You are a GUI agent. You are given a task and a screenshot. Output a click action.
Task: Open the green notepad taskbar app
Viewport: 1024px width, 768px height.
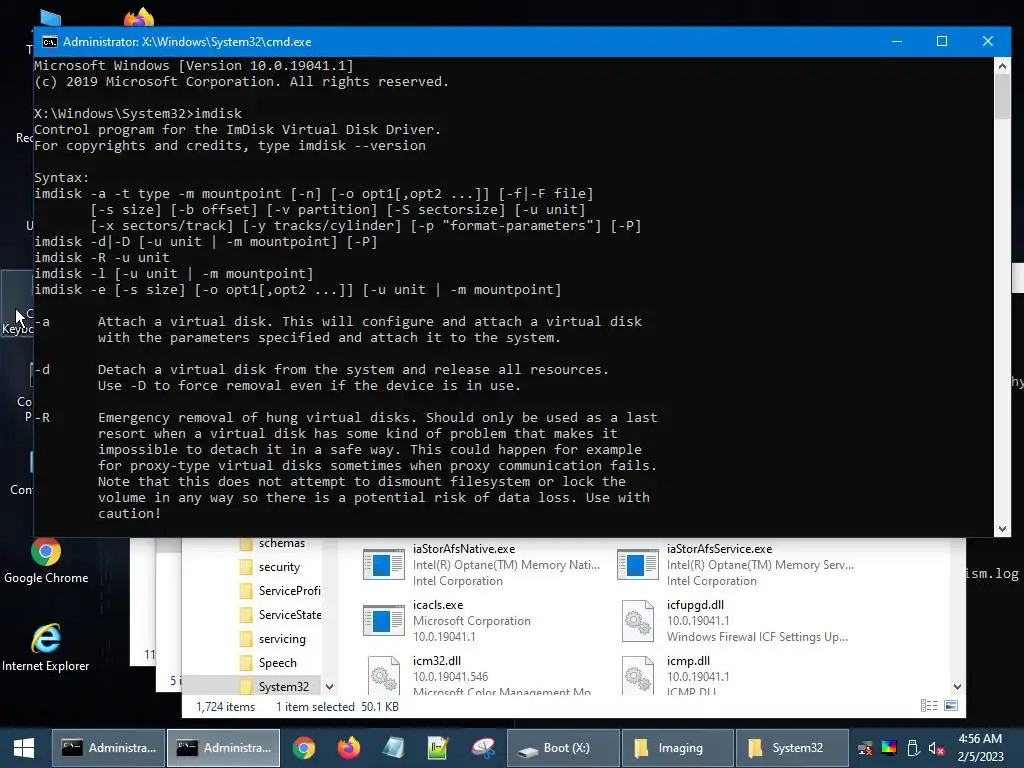coord(438,748)
